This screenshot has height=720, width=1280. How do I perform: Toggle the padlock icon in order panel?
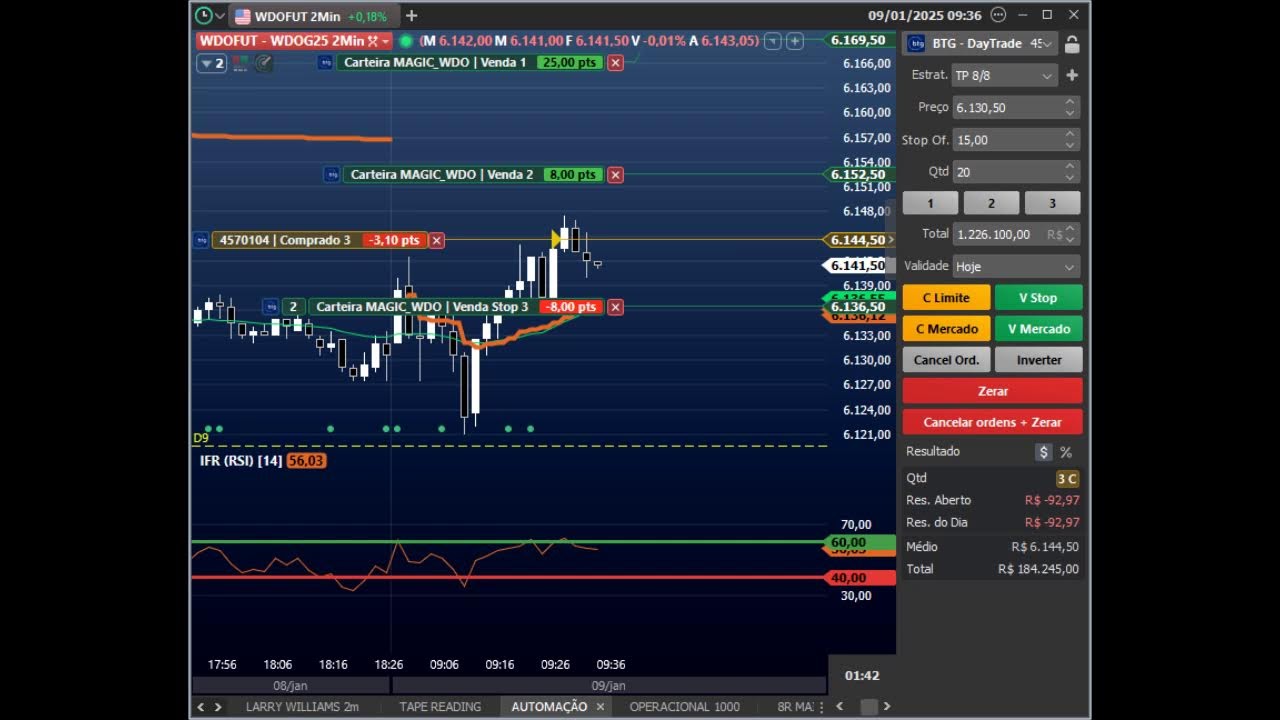pos(1071,44)
